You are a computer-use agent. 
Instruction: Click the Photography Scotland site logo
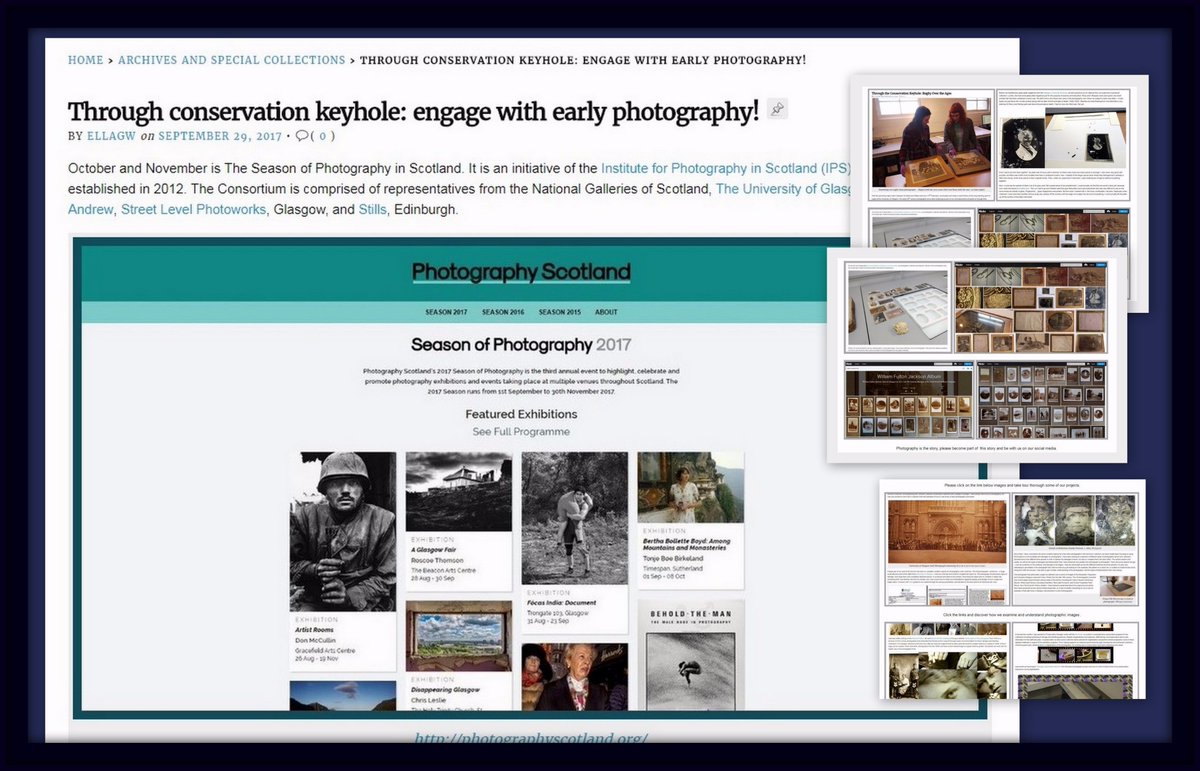coord(521,272)
